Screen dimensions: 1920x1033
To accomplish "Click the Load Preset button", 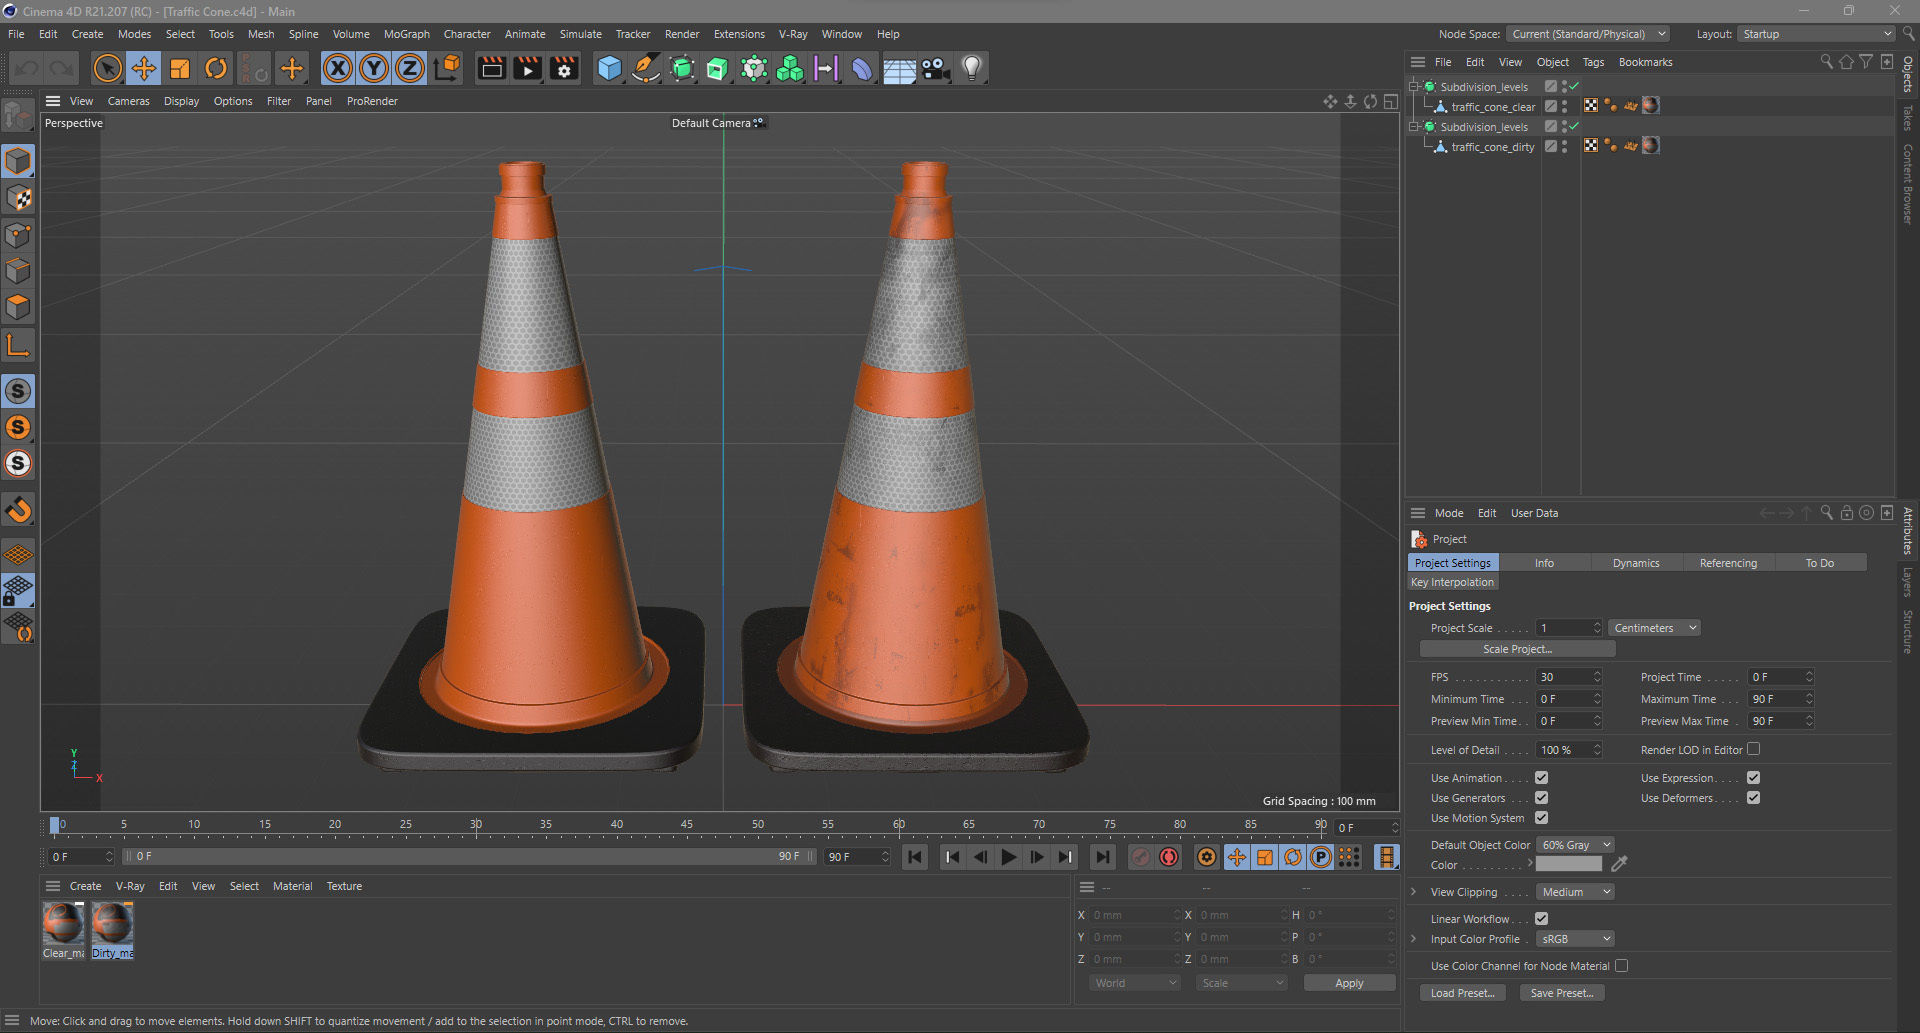I will (1462, 993).
